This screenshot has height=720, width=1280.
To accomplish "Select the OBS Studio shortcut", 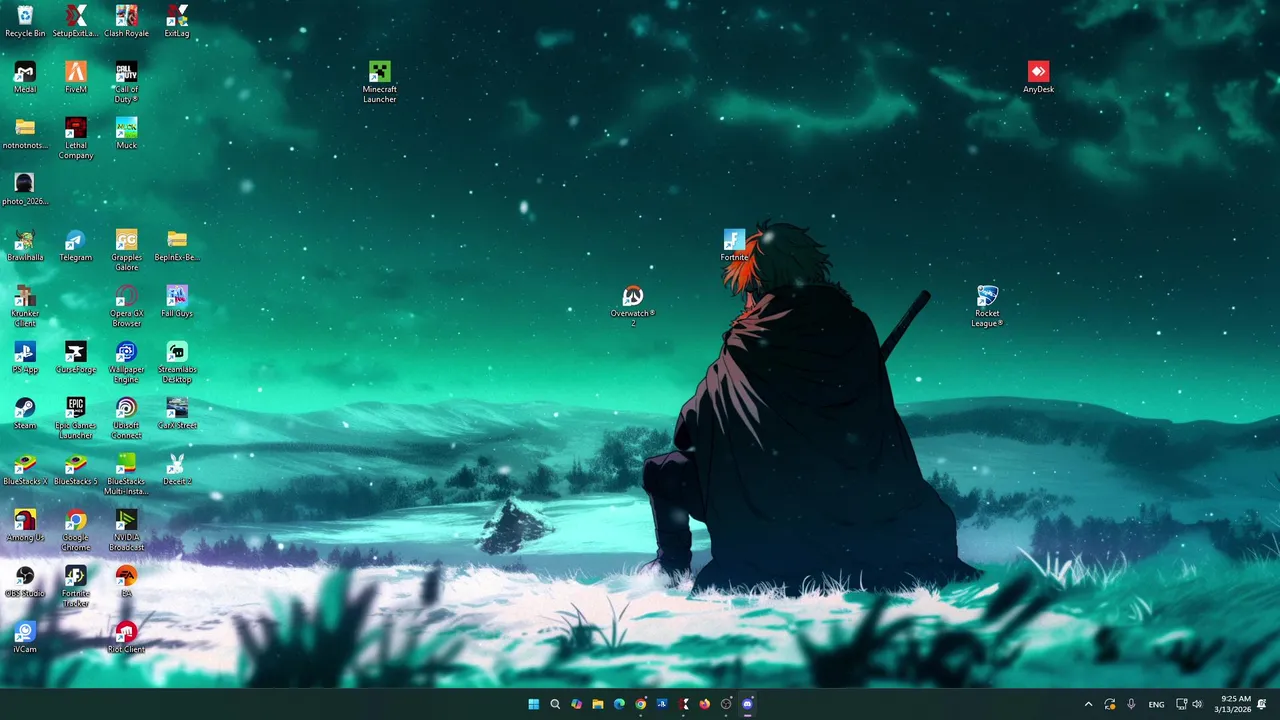I will 25,581.
